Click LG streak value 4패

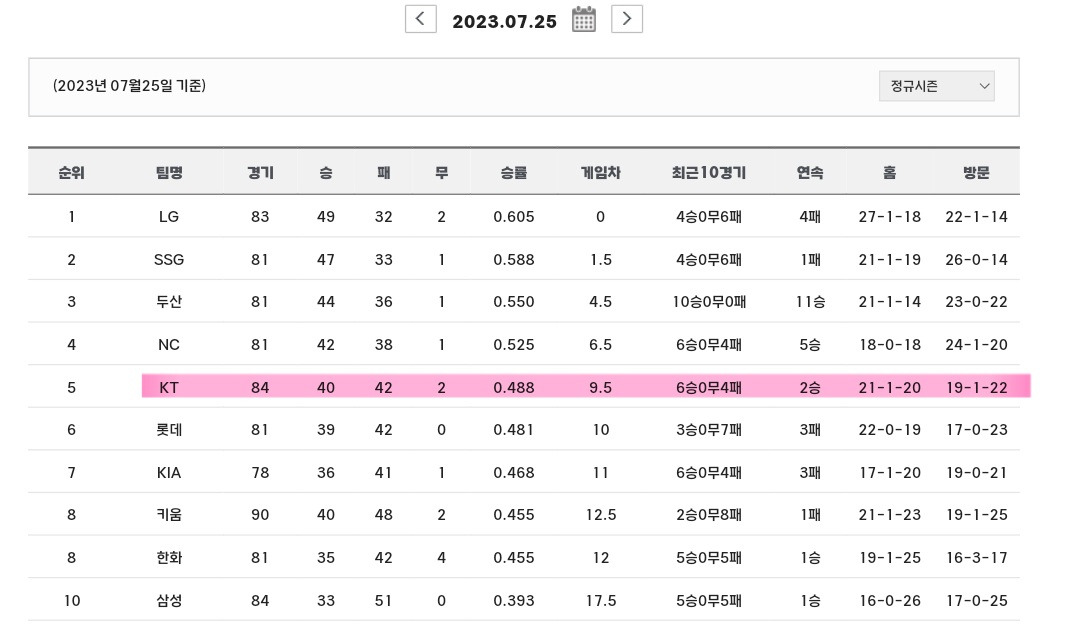(x=810, y=217)
